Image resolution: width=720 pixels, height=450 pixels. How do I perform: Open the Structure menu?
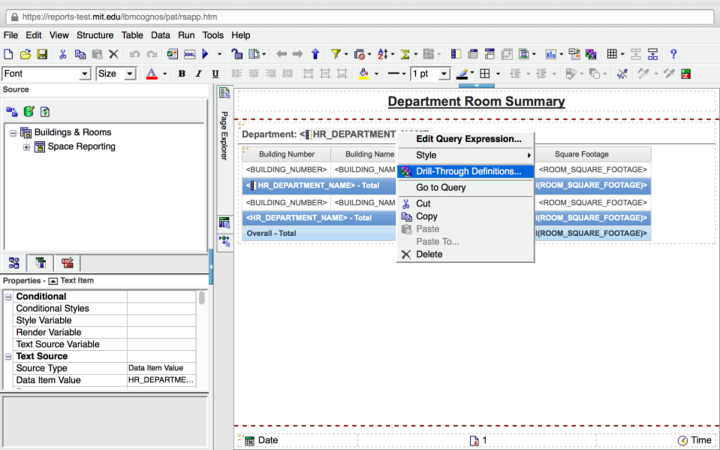click(95, 35)
